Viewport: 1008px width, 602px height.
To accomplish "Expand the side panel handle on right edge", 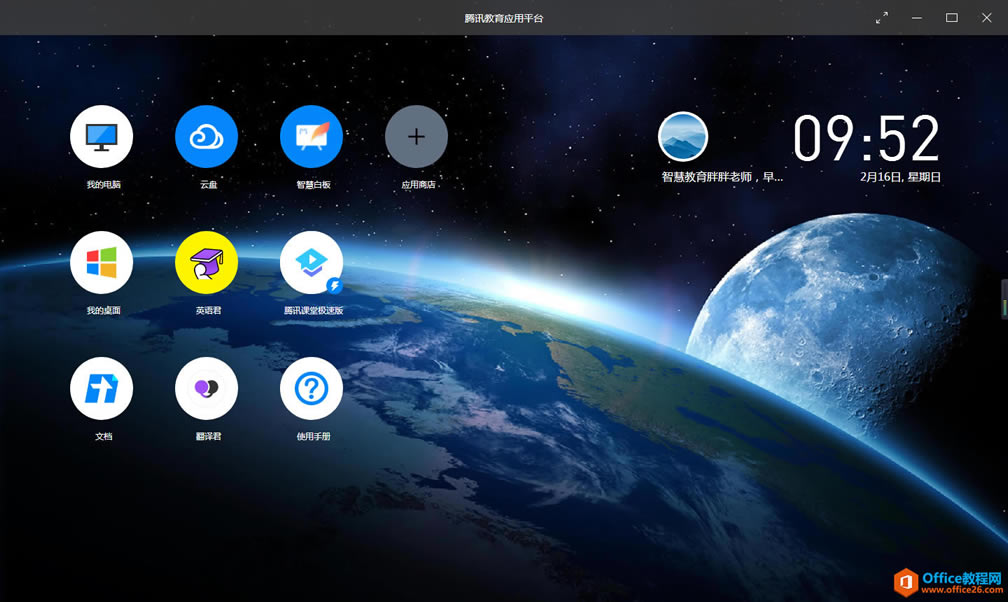I will click(x=1003, y=299).
